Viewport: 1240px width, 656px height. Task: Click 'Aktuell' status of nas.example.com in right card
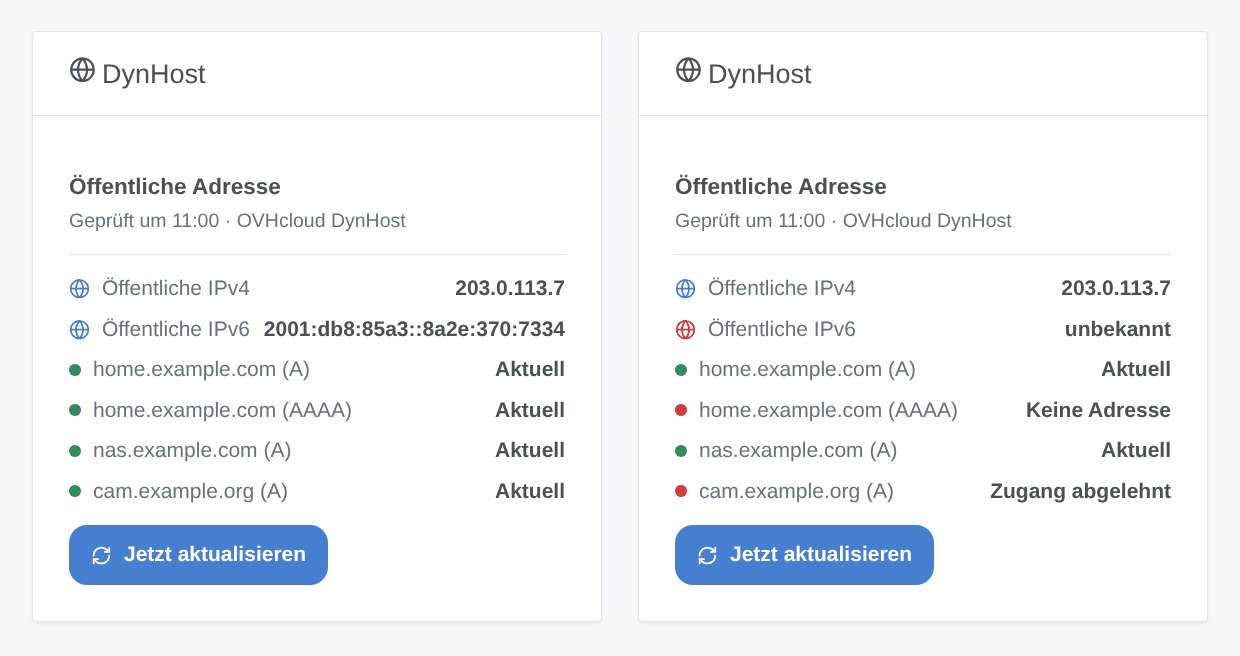coord(1136,450)
